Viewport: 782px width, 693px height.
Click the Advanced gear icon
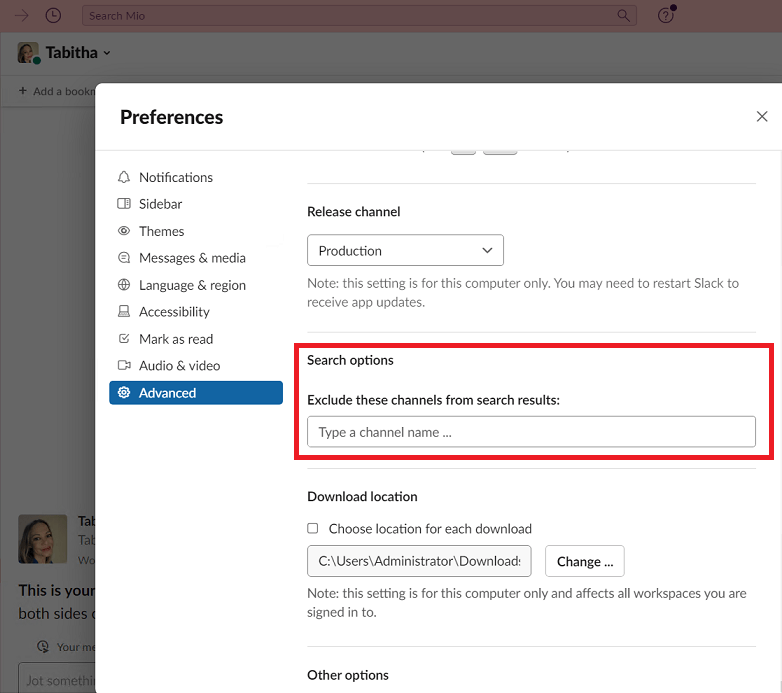pos(124,393)
